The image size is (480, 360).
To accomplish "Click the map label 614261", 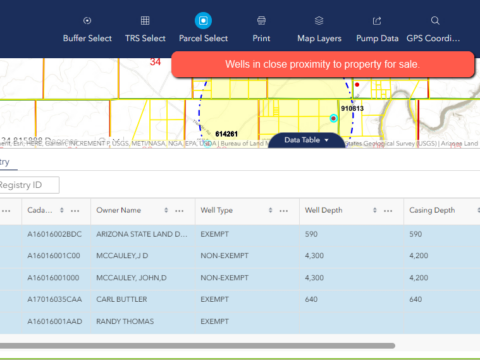I will 226,134.
